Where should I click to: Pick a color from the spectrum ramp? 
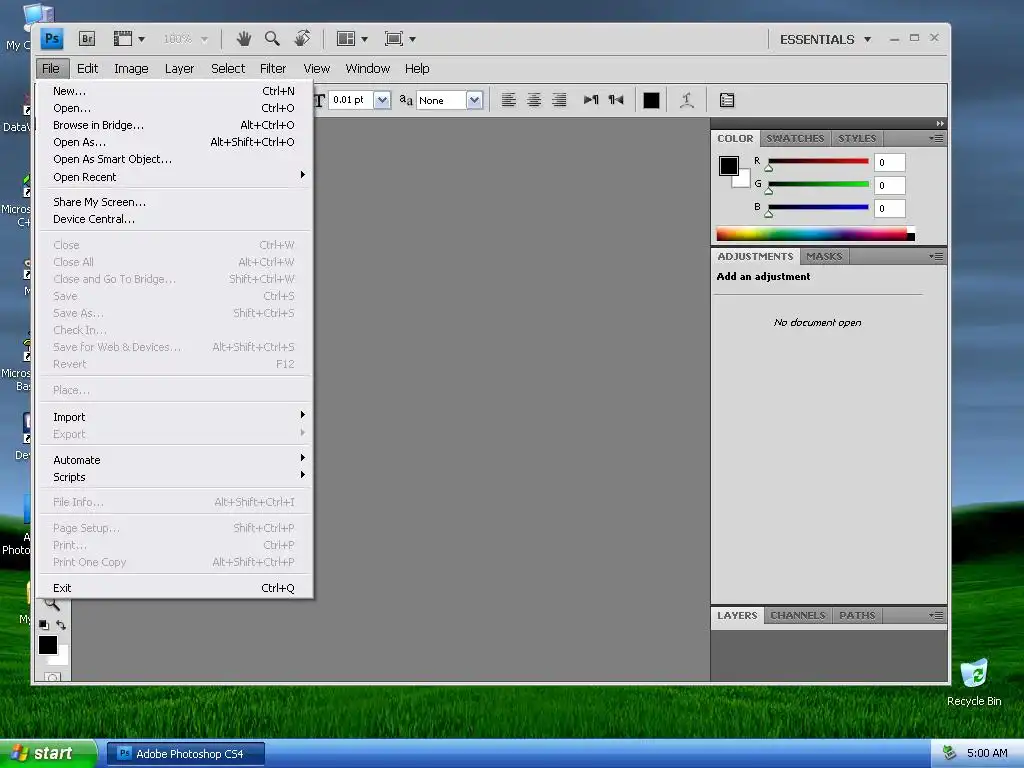click(815, 234)
